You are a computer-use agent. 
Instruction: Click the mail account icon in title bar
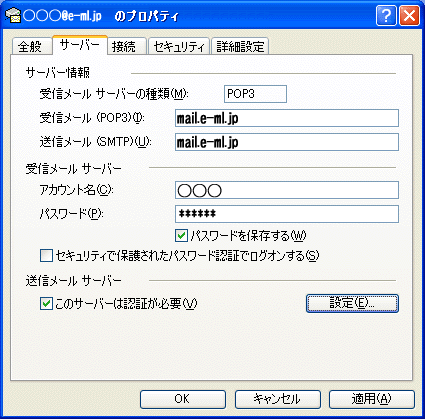tap(13, 16)
